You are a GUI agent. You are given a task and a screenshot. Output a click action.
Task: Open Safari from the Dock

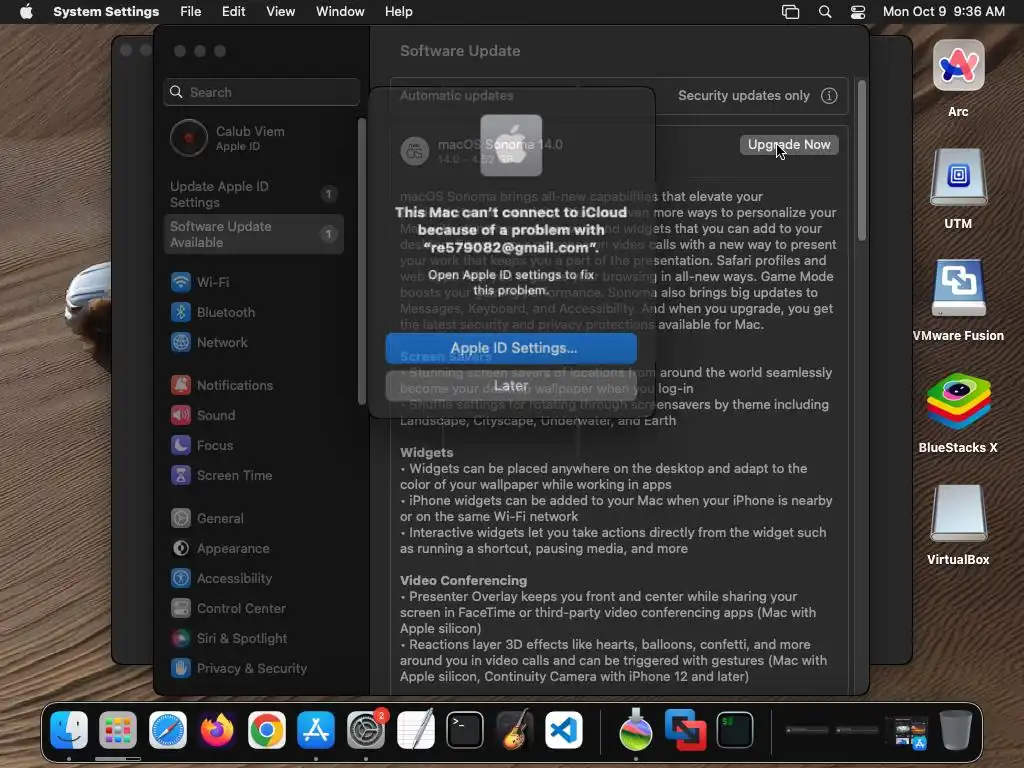(168, 729)
